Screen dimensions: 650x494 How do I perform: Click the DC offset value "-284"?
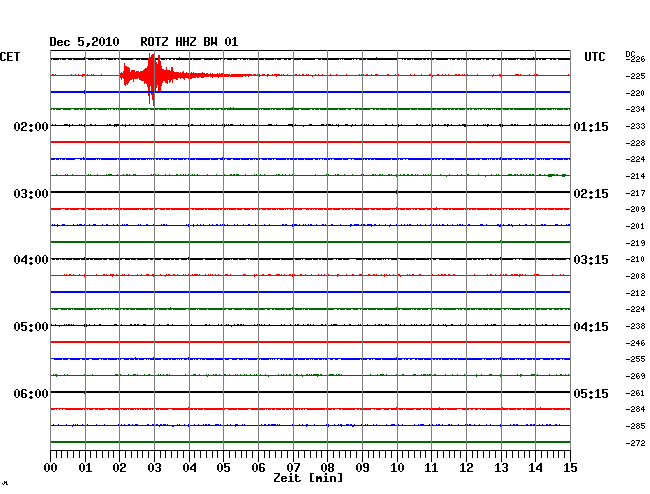[635, 410]
